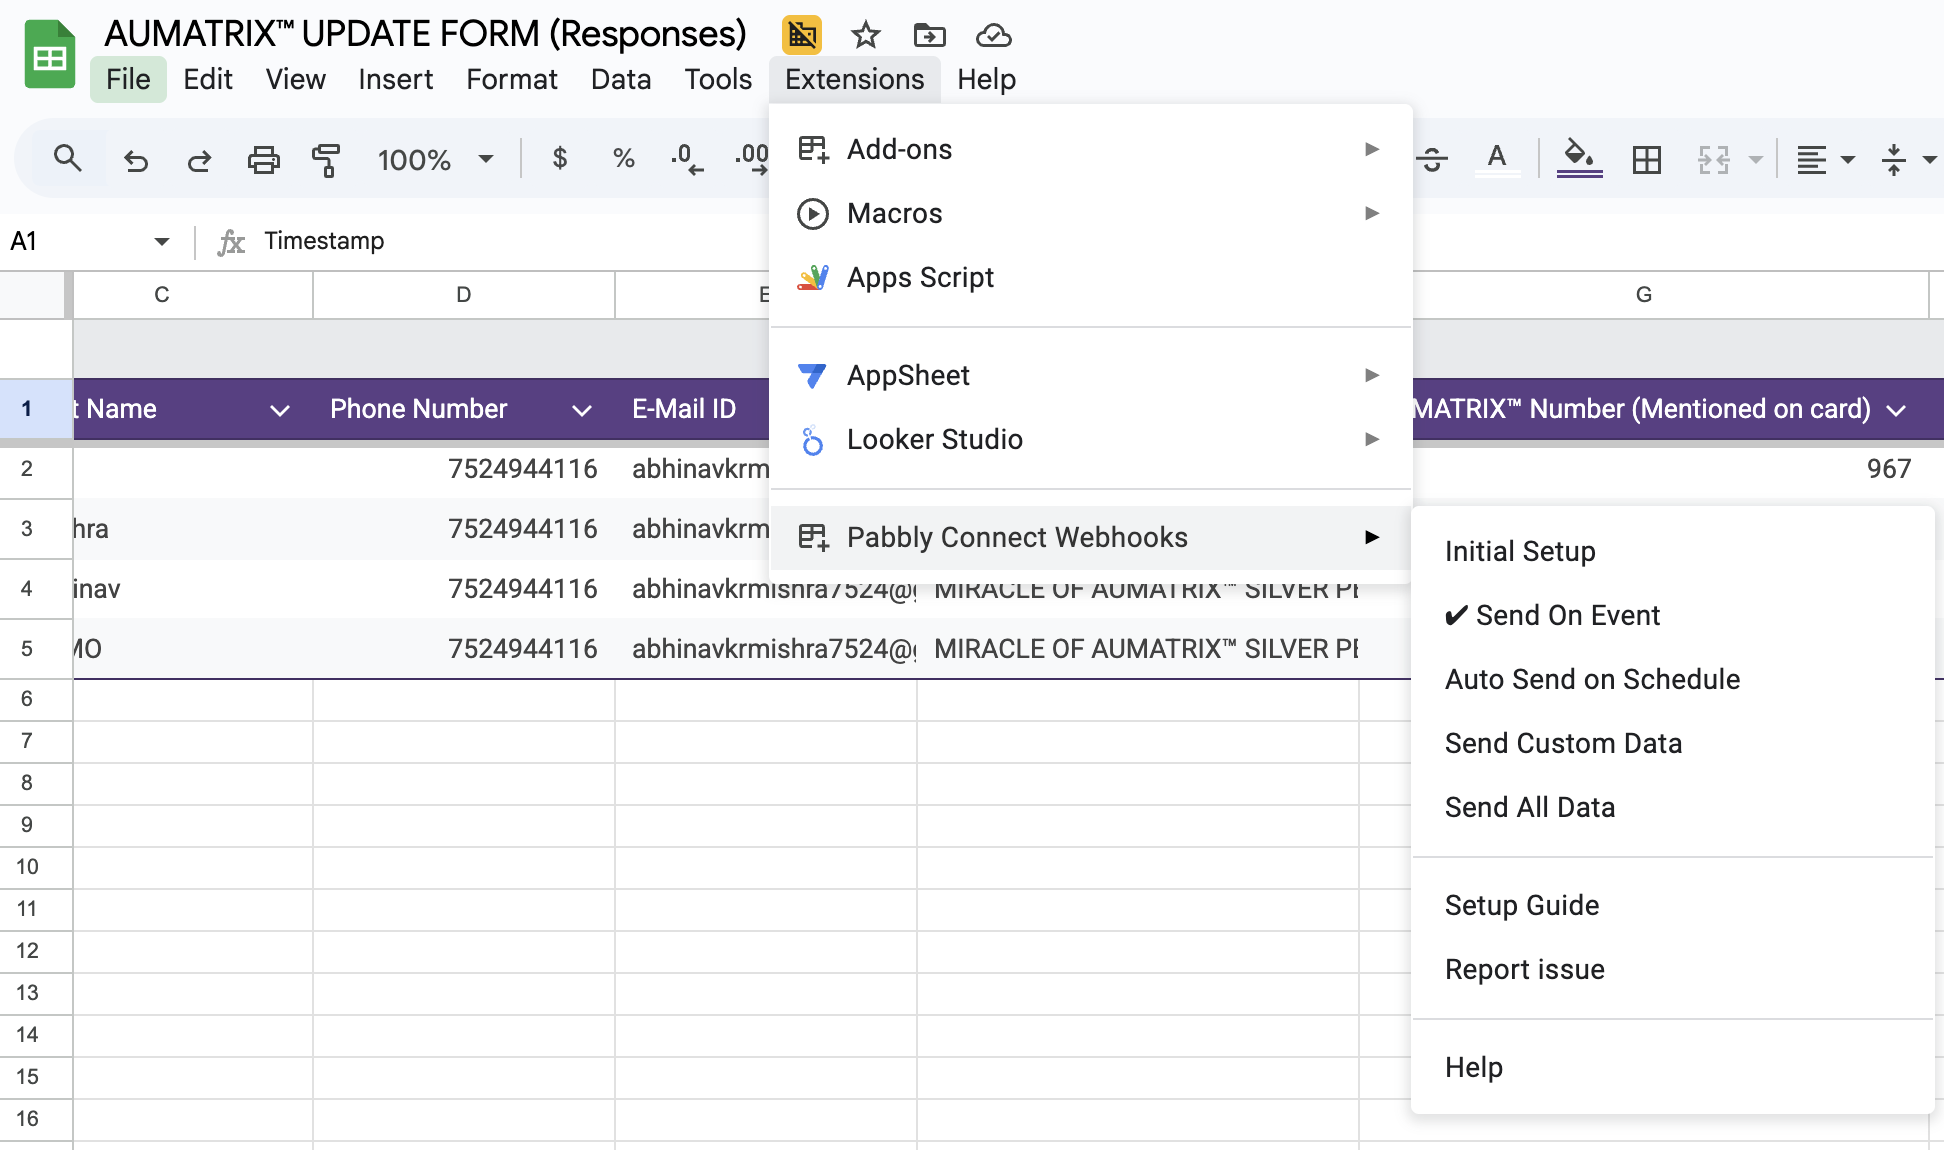1944x1150 pixels.
Task: Click Initial Setup in Pabbly submenu
Action: [1519, 551]
